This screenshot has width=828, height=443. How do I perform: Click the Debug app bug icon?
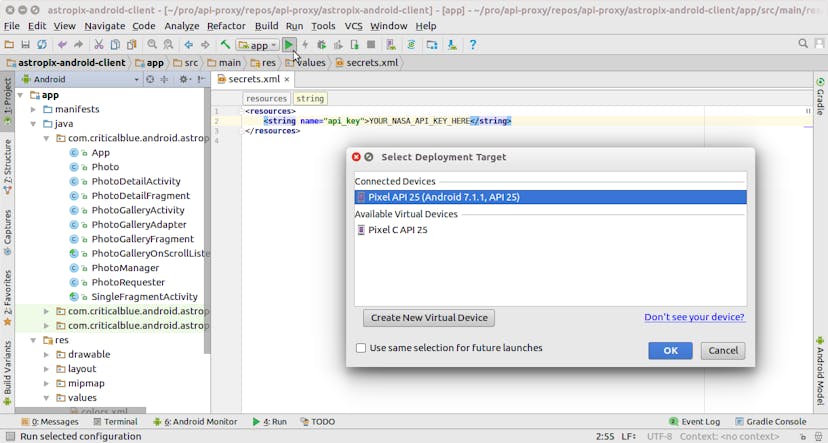pyautogui.click(x=322, y=45)
